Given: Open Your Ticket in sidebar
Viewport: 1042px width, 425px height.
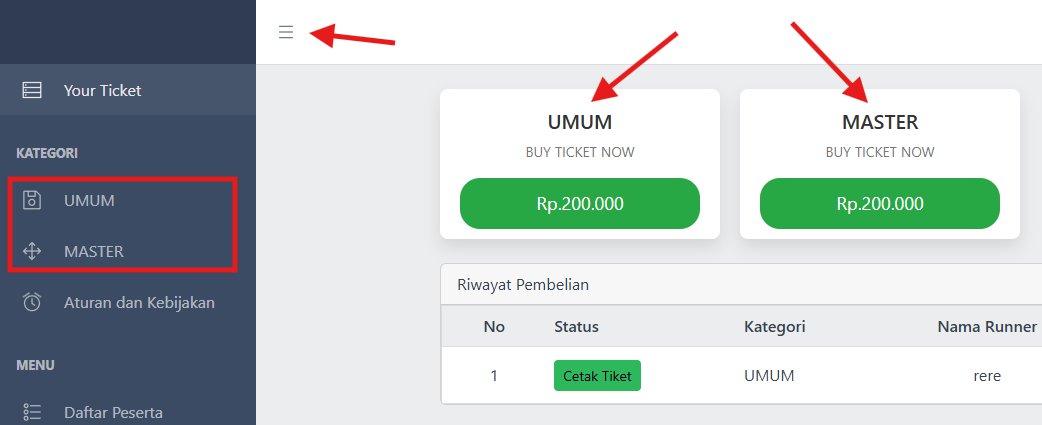Looking at the screenshot, I should [102, 90].
